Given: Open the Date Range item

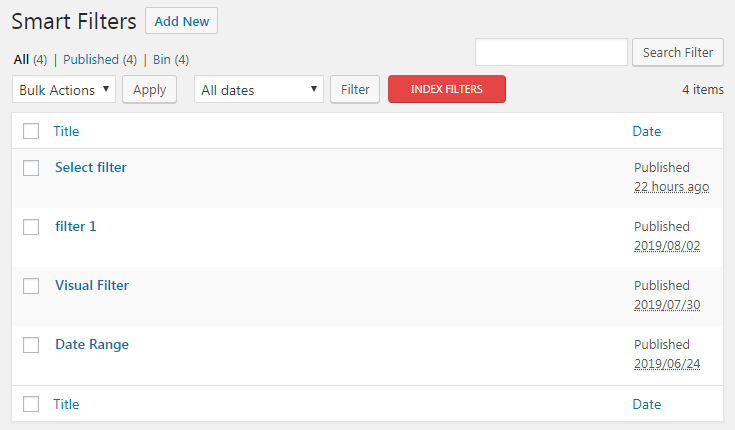Looking at the screenshot, I should tap(92, 345).
